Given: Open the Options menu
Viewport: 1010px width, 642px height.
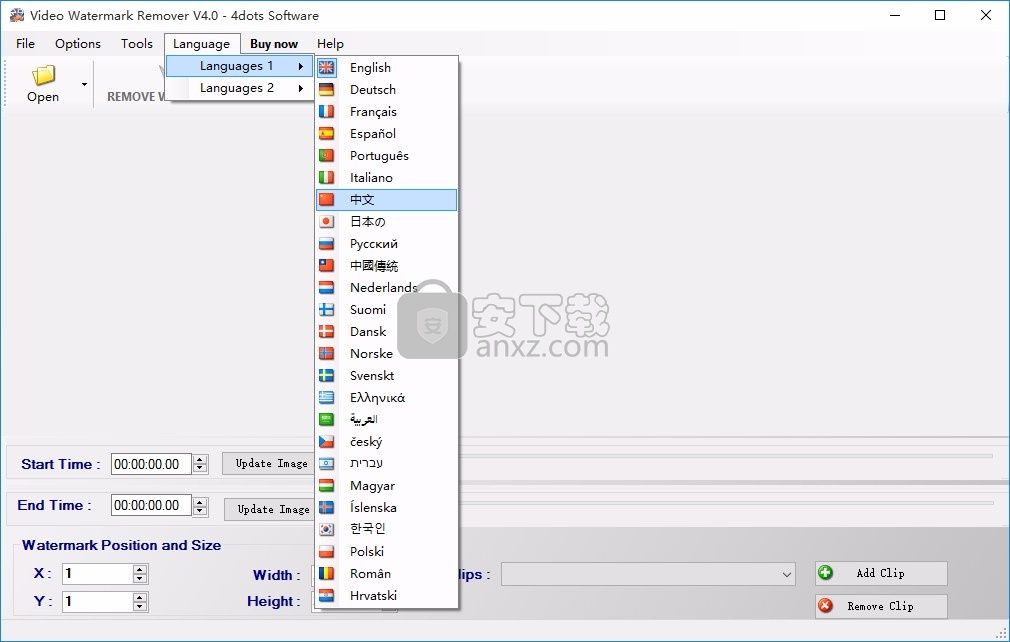Looking at the screenshot, I should (78, 44).
